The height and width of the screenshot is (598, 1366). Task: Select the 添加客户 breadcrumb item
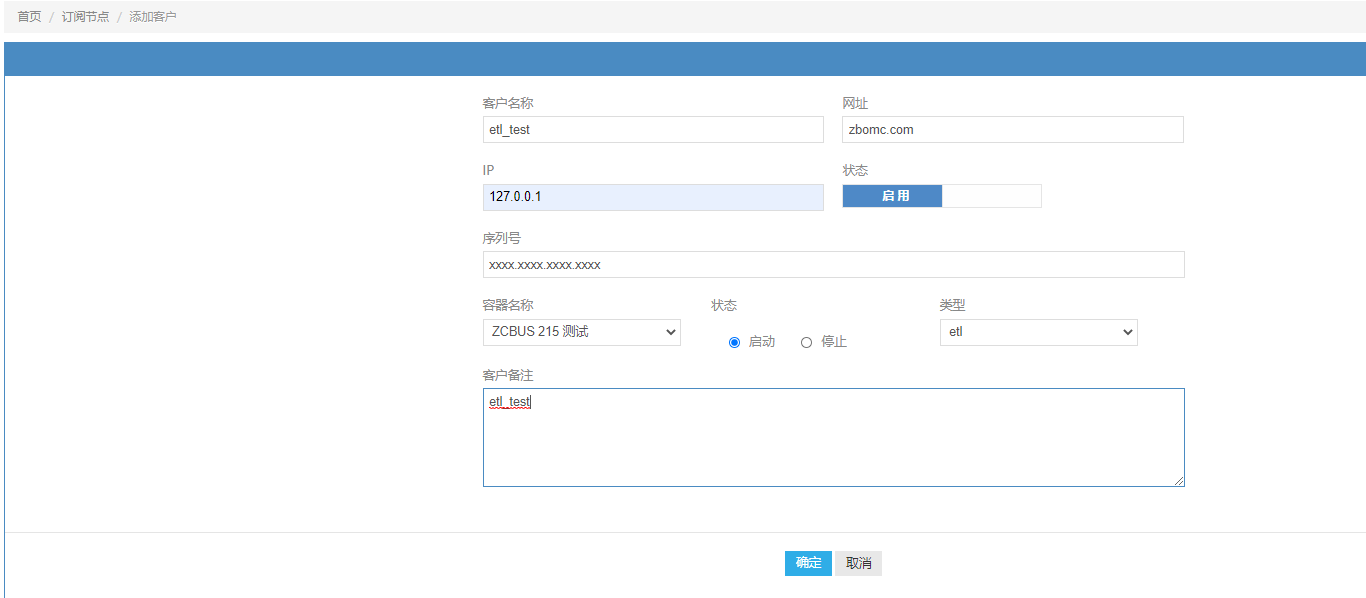click(x=152, y=17)
